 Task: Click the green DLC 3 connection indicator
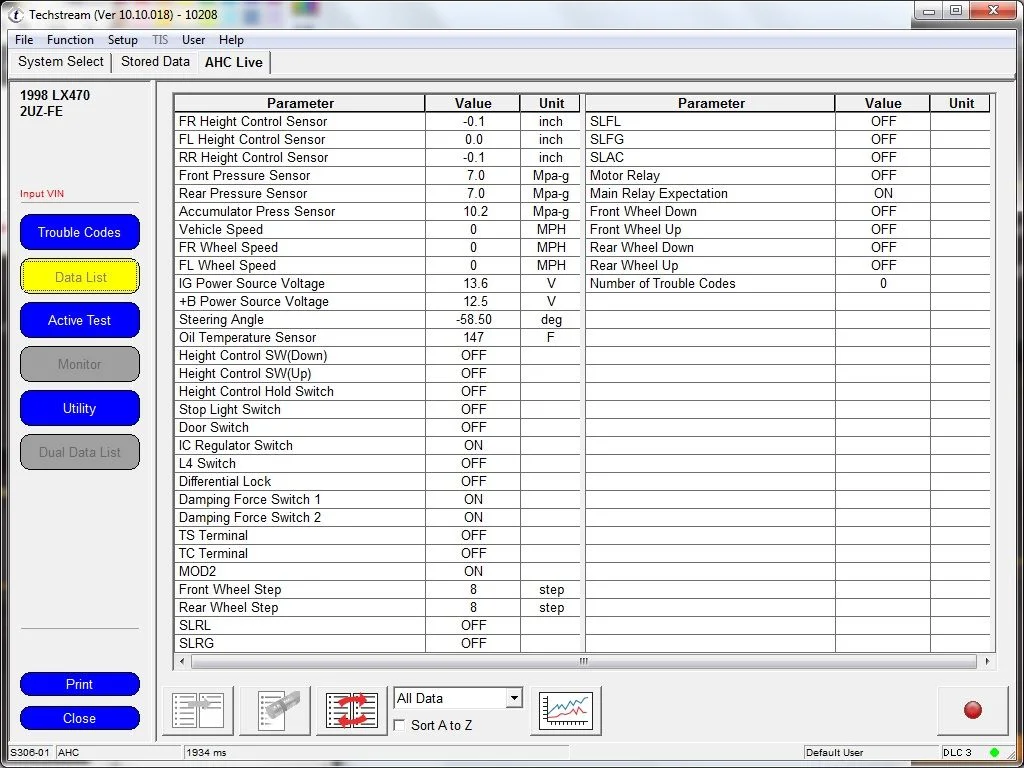[x=995, y=752]
